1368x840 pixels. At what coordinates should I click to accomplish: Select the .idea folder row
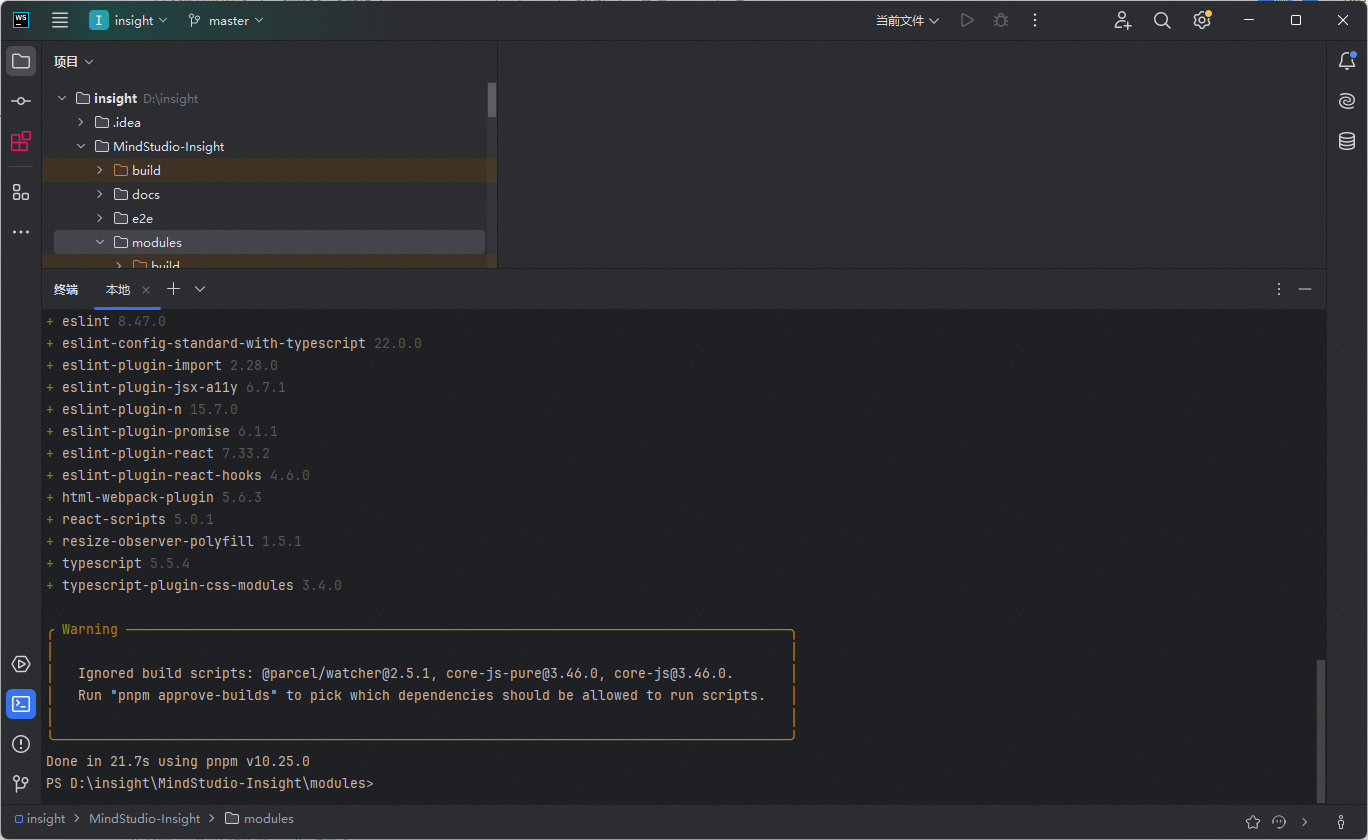click(269, 122)
